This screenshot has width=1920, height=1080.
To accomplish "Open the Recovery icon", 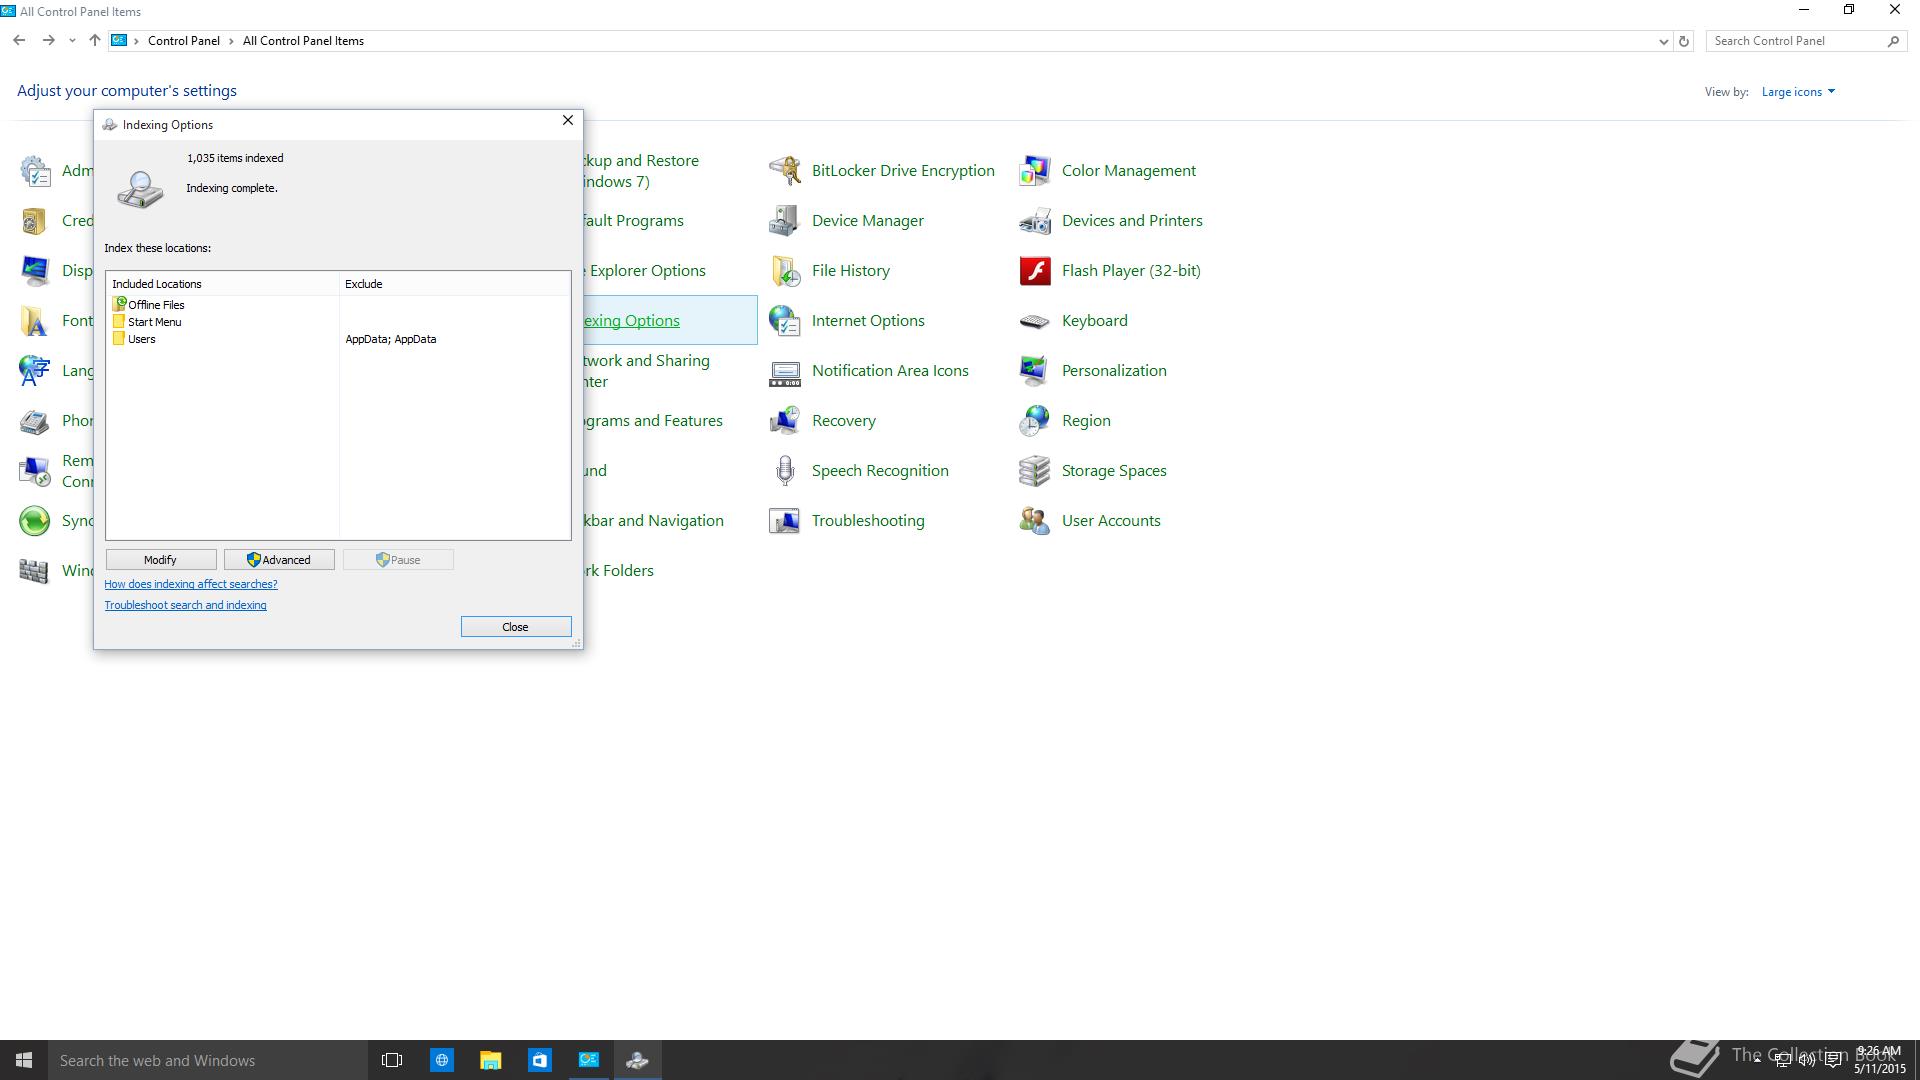I will tap(785, 421).
